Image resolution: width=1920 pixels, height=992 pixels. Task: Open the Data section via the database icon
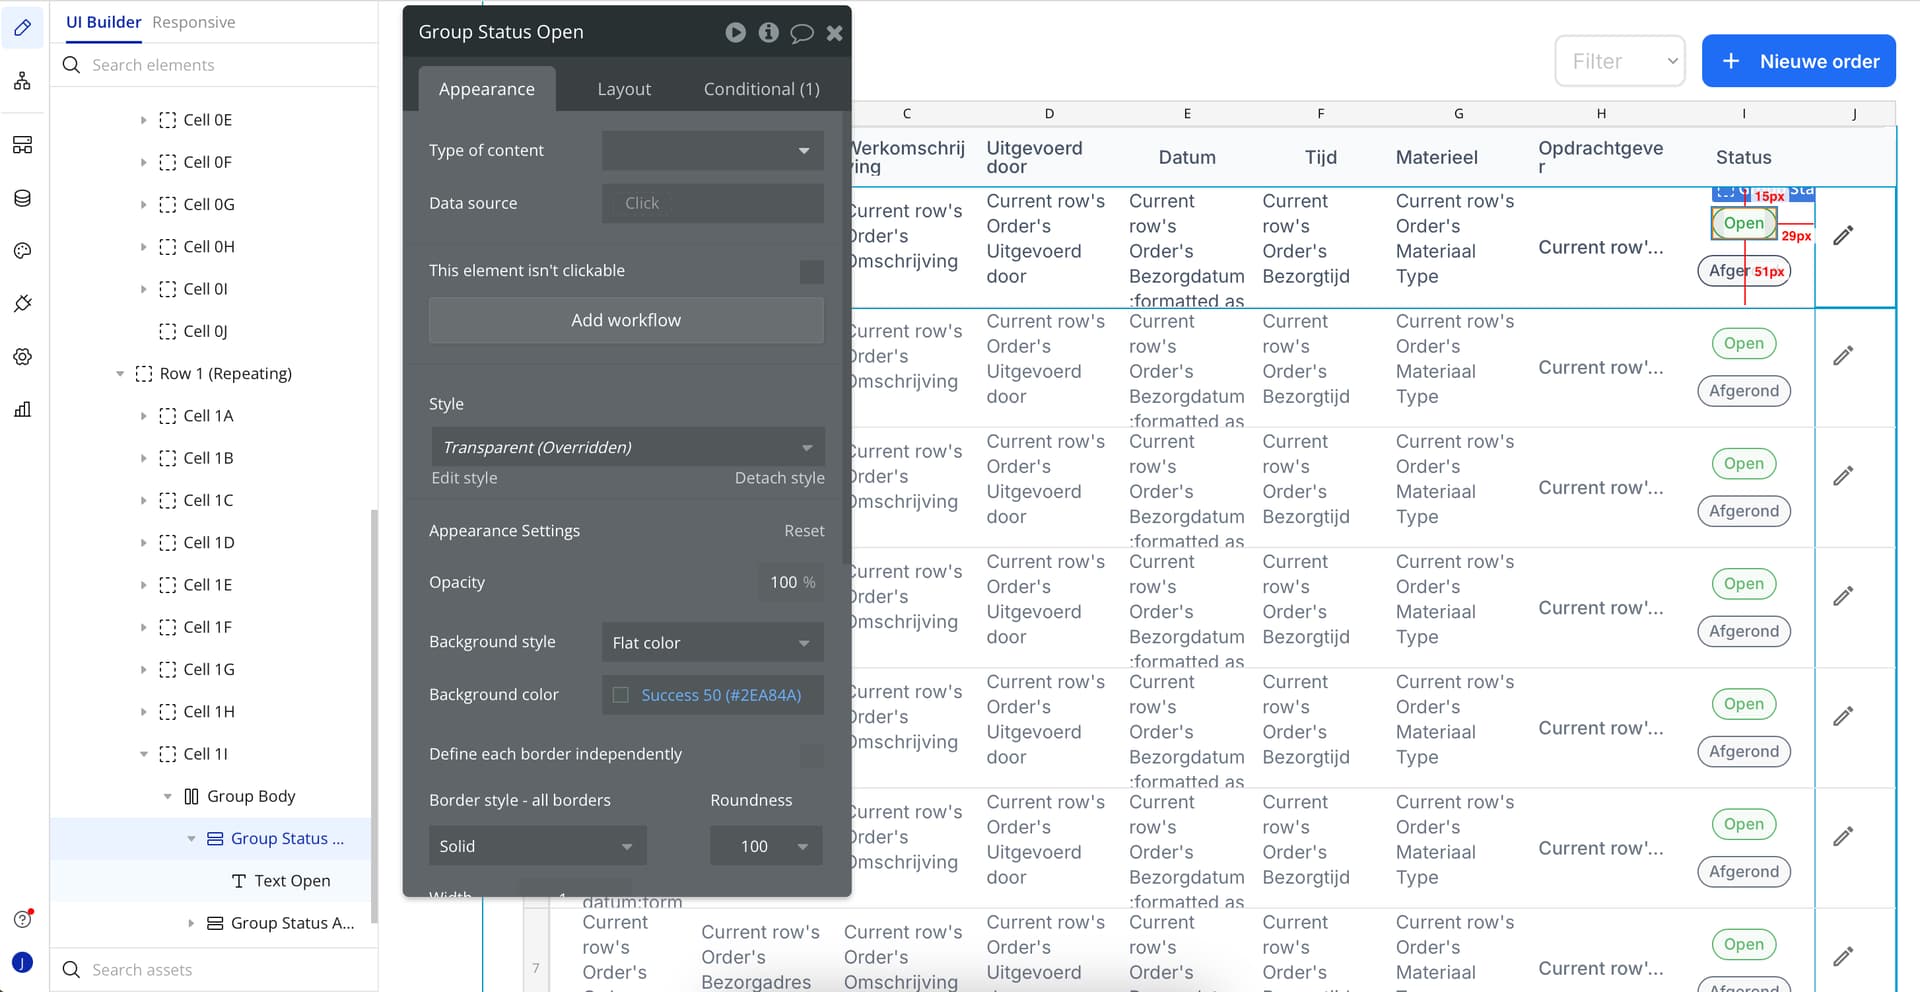tap(22, 197)
